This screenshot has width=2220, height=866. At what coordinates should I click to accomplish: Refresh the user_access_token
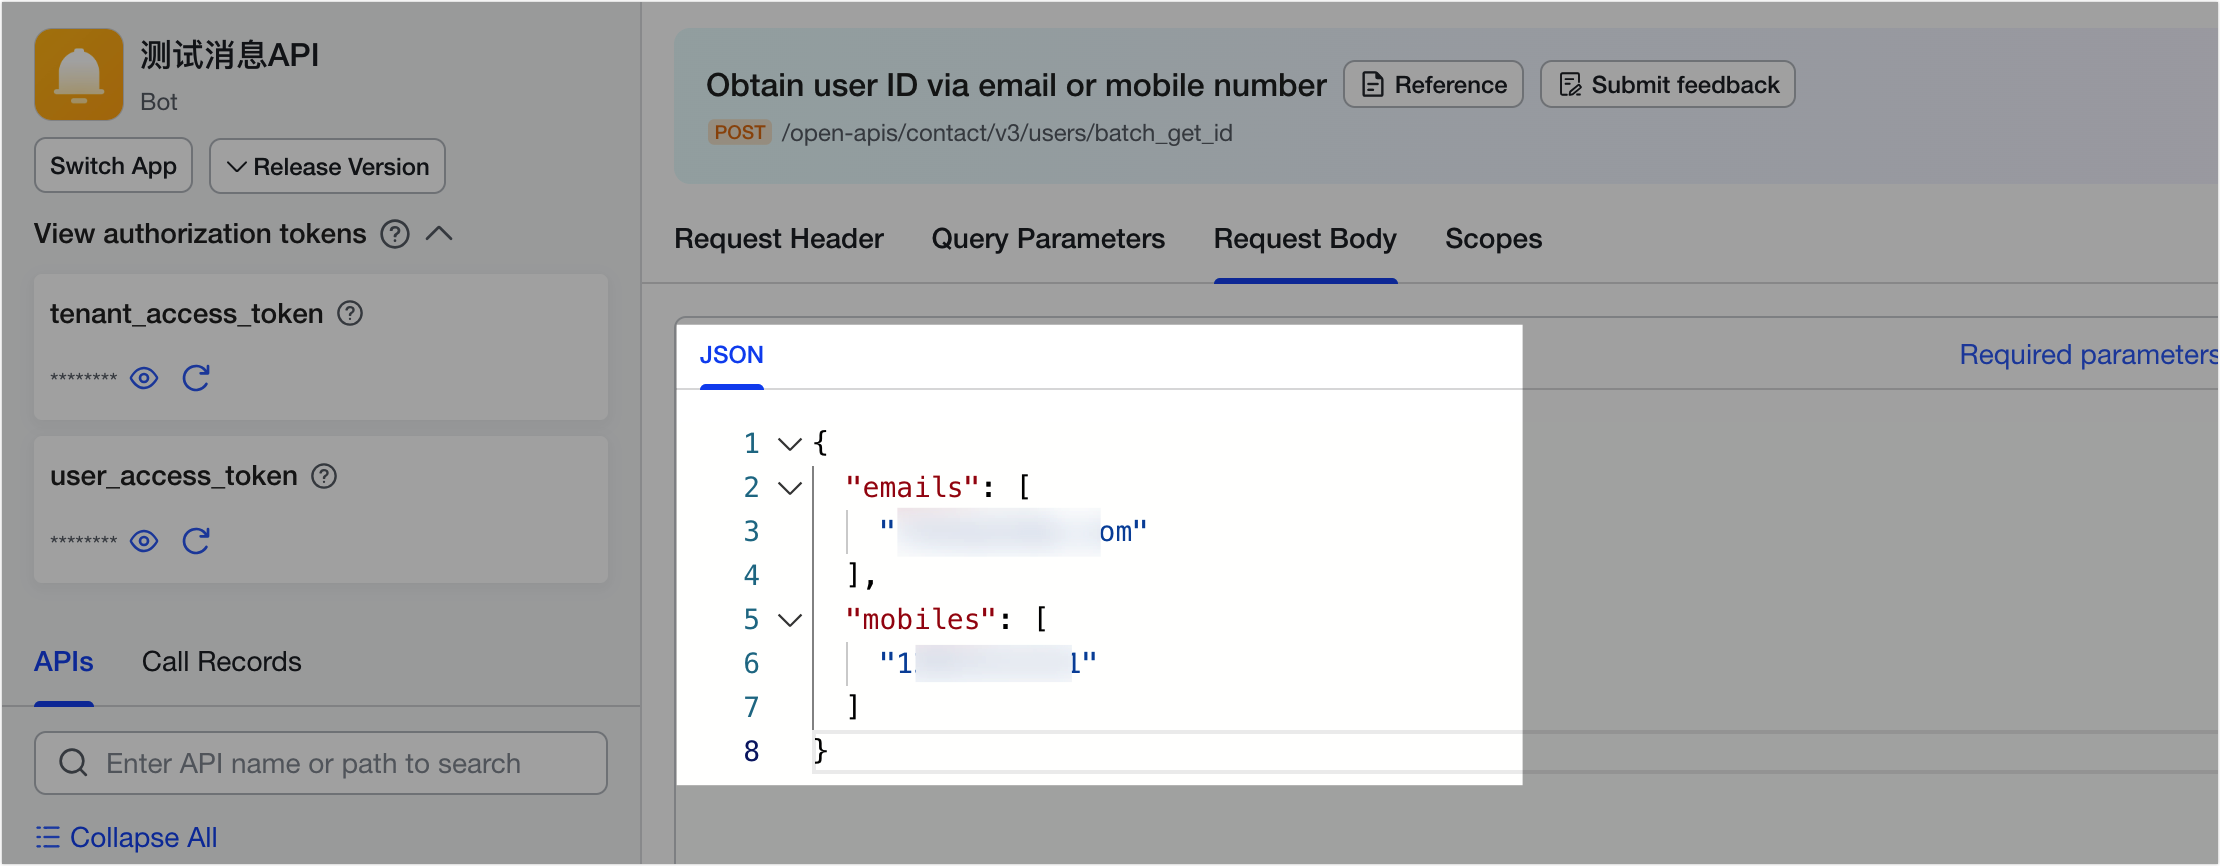pyautogui.click(x=196, y=541)
